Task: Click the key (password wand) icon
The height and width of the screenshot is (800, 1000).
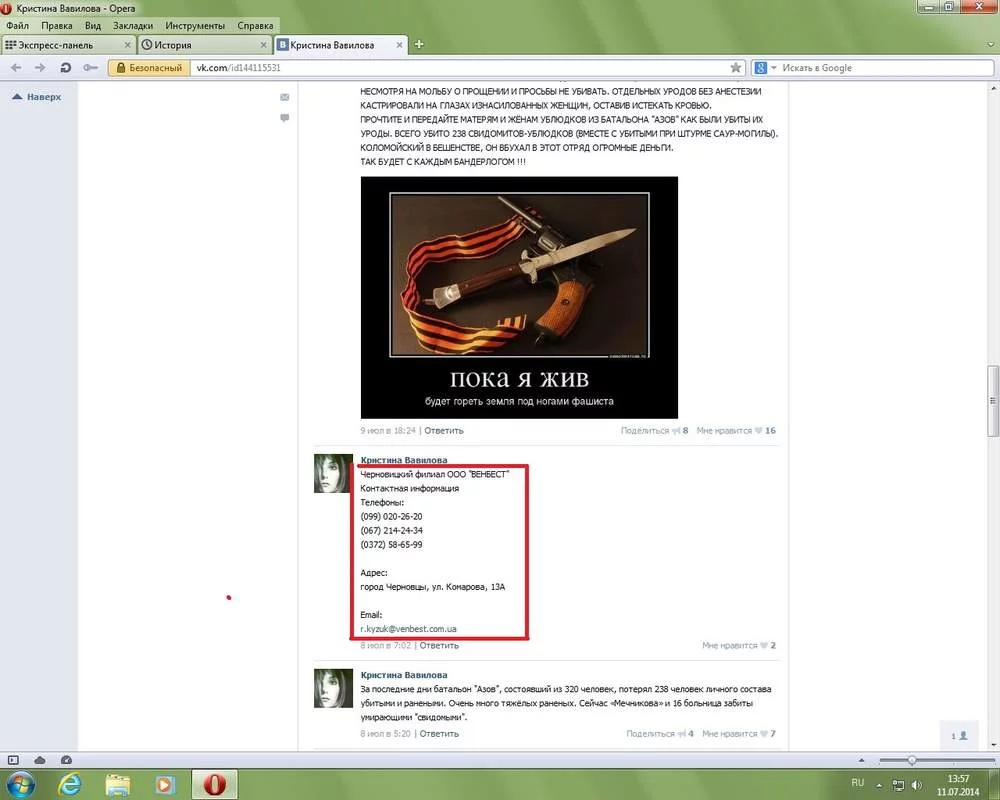Action: click(x=91, y=68)
